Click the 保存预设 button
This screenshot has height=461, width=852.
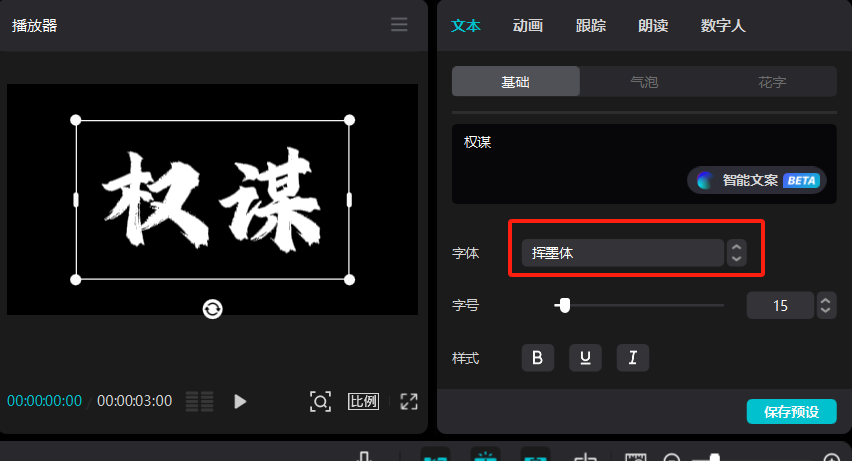point(792,412)
